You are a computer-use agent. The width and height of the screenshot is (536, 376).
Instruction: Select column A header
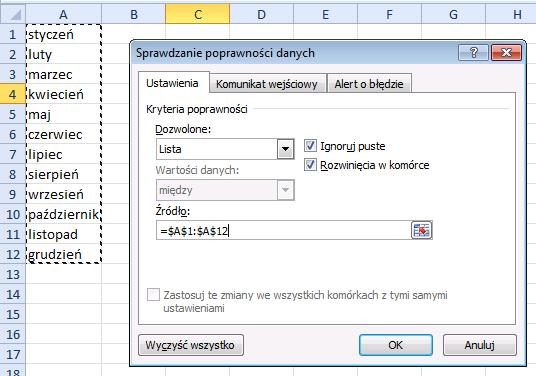point(63,14)
